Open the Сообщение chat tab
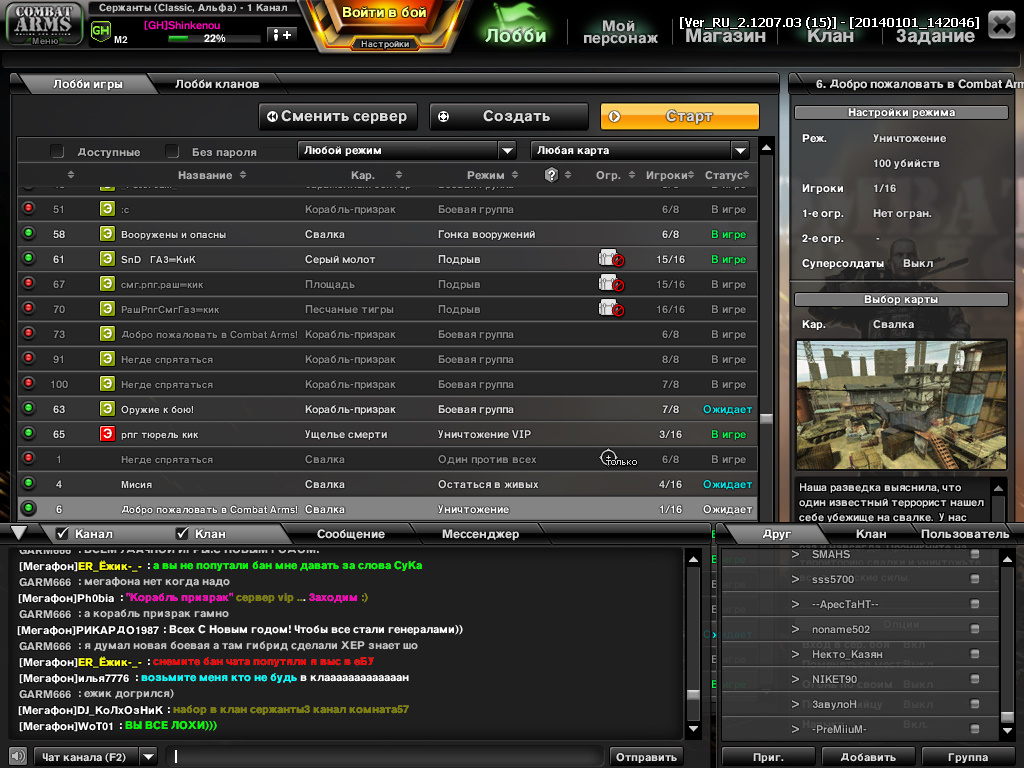This screenshot has height=768, width=1024. pyautogui.click(x=351, y=534)
